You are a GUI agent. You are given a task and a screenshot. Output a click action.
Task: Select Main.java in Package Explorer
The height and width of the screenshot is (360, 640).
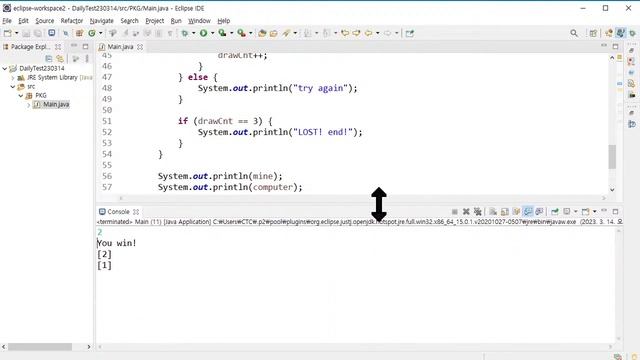(x=56, y=104)
